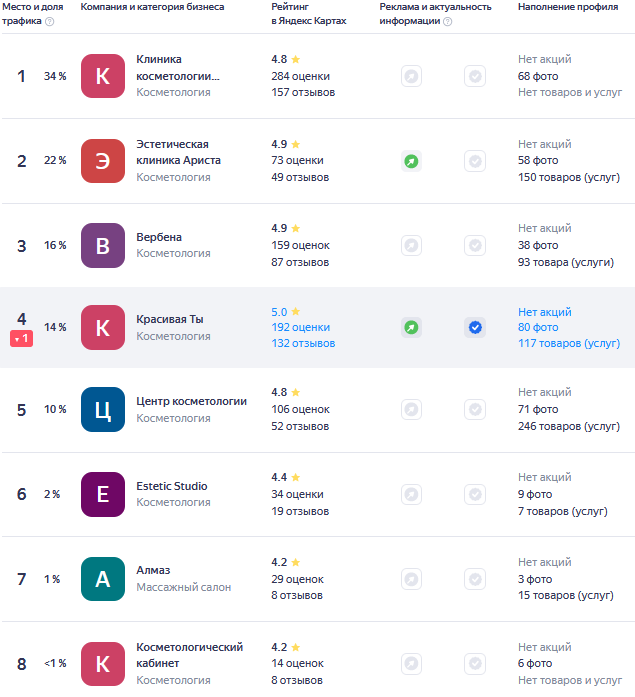Open the "Клиника косметологии..." company name
Image resolution: width=635 pixels, height=697 pixels.
178,68
